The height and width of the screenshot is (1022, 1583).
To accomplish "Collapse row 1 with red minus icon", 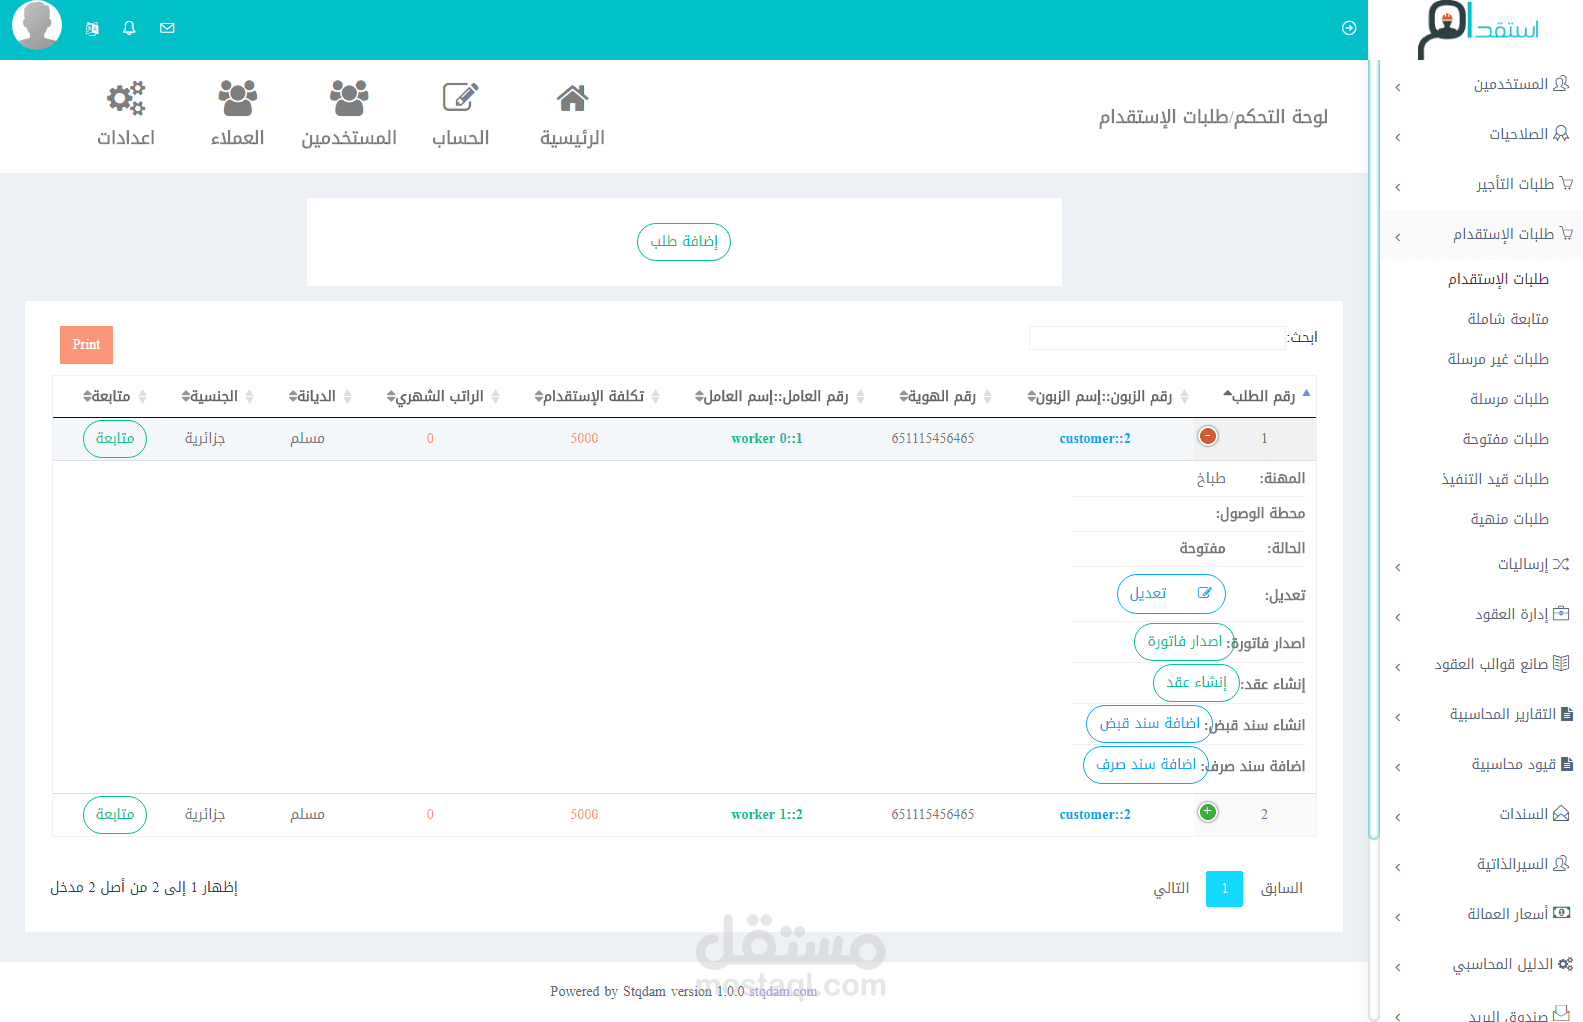I will click(x=1208, y=436).
